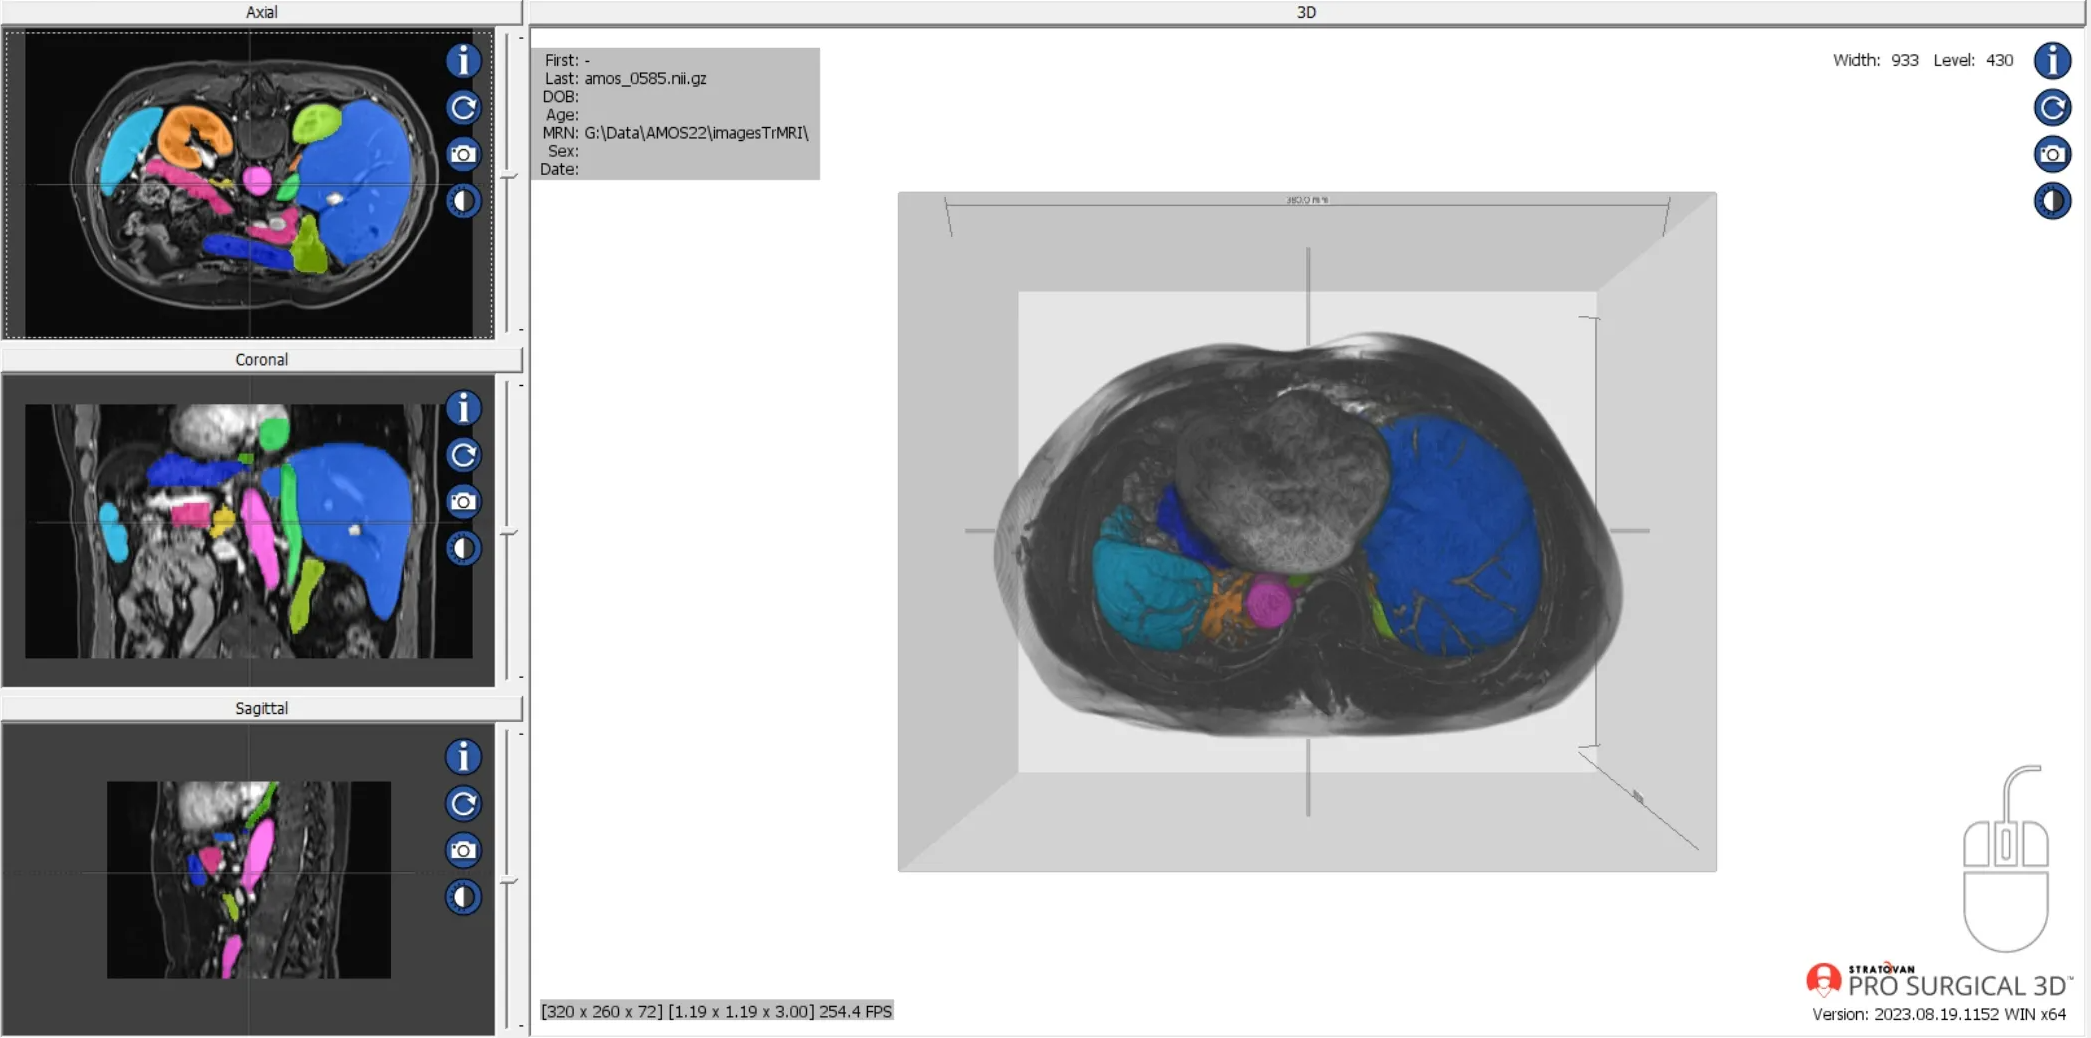Toggle contrast adjustment on the Axial view
The height and width of the screenshot is (1038, 2091).
[462, 201]
